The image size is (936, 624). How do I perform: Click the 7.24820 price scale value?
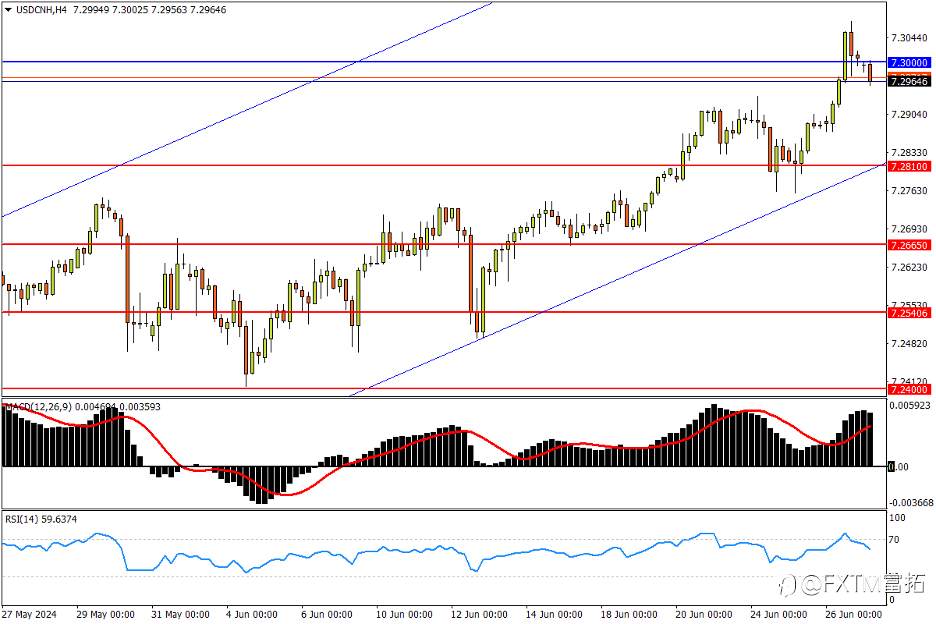tap(909, 344)
